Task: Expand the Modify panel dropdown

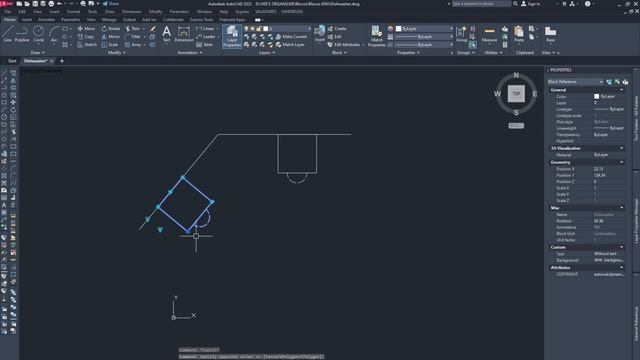Action: coord(117,53)
